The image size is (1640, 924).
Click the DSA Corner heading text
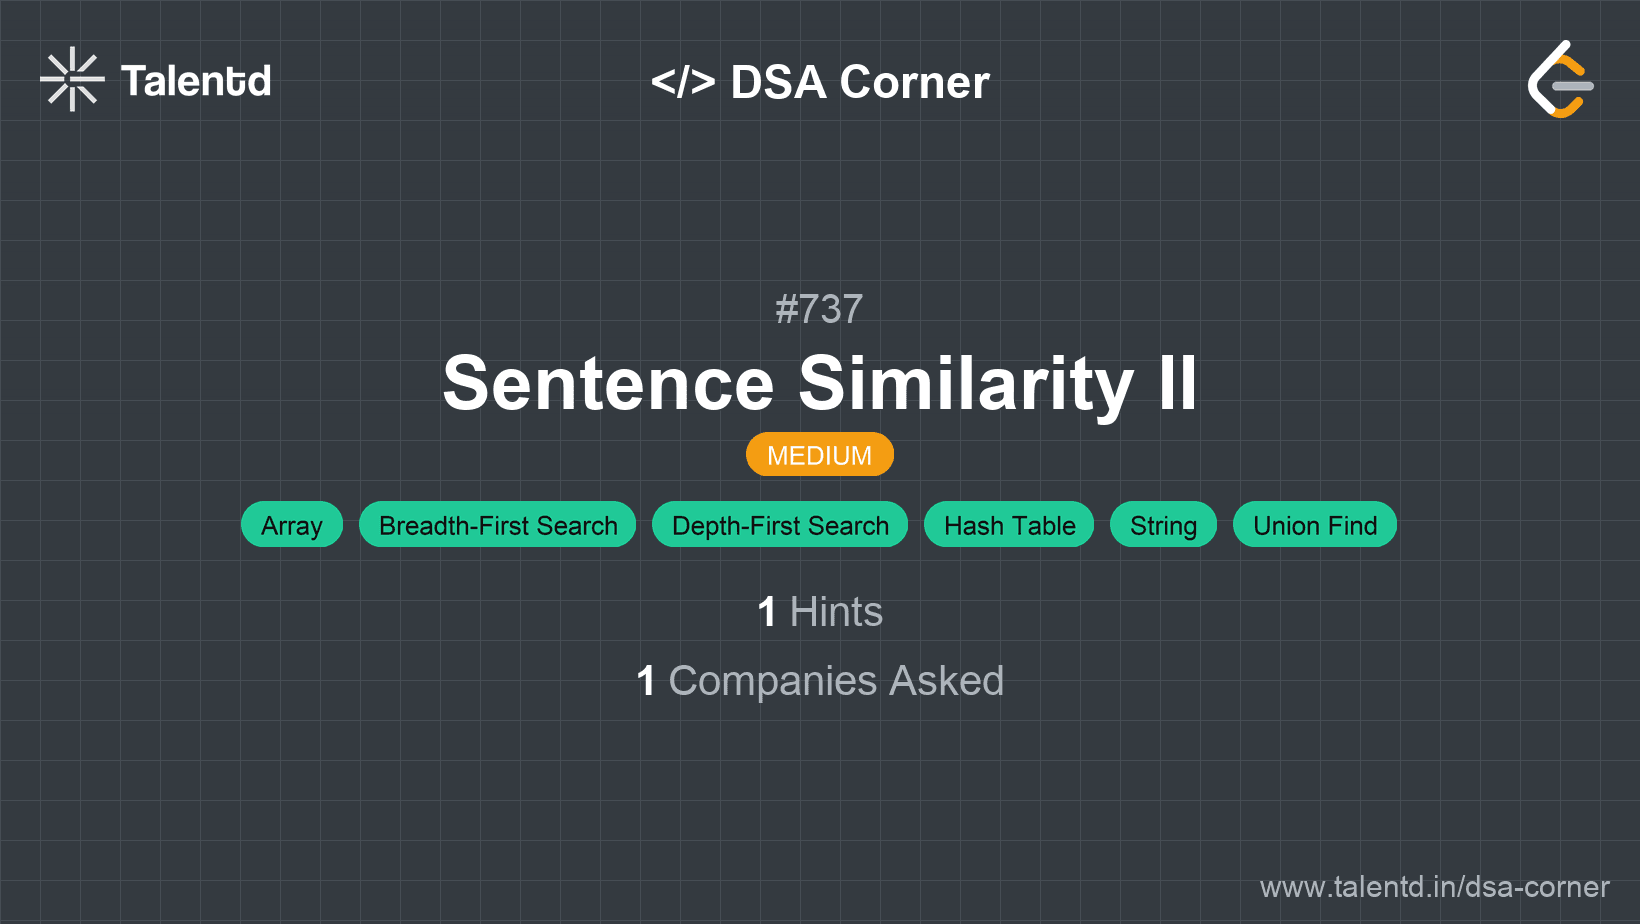(860, 82)
